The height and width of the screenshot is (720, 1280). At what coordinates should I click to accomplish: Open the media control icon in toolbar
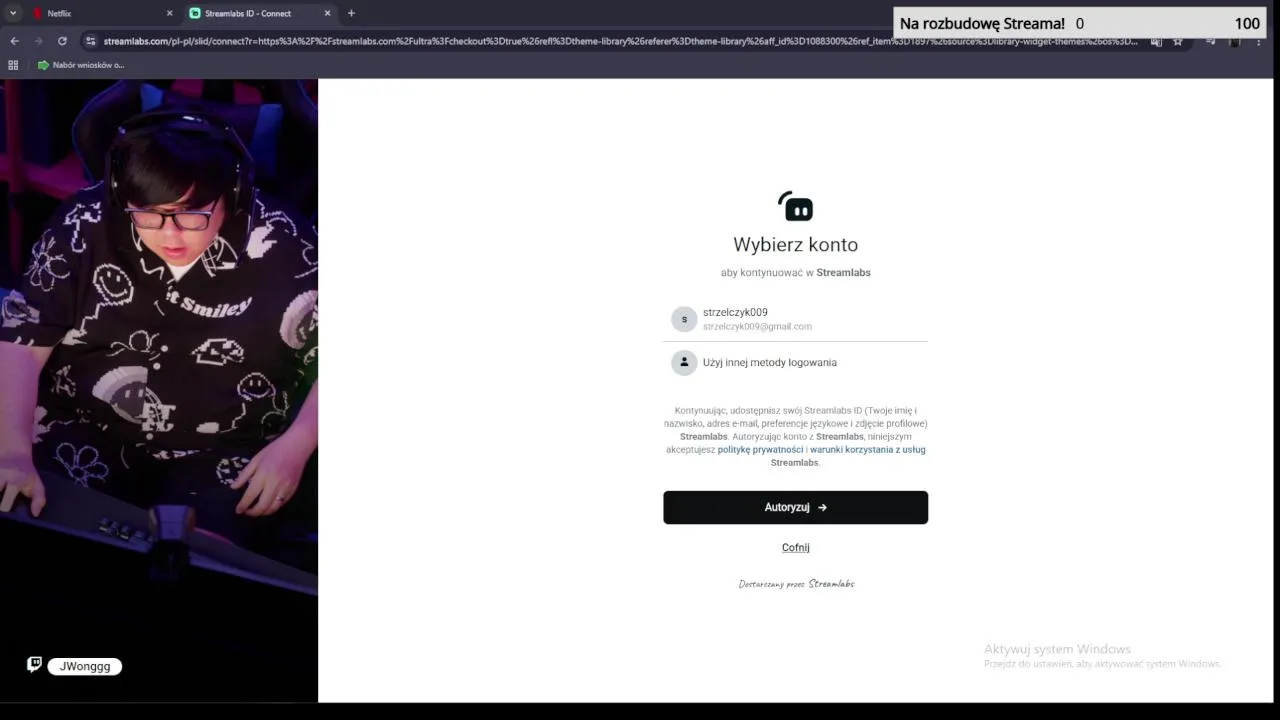click(1210, 41)
